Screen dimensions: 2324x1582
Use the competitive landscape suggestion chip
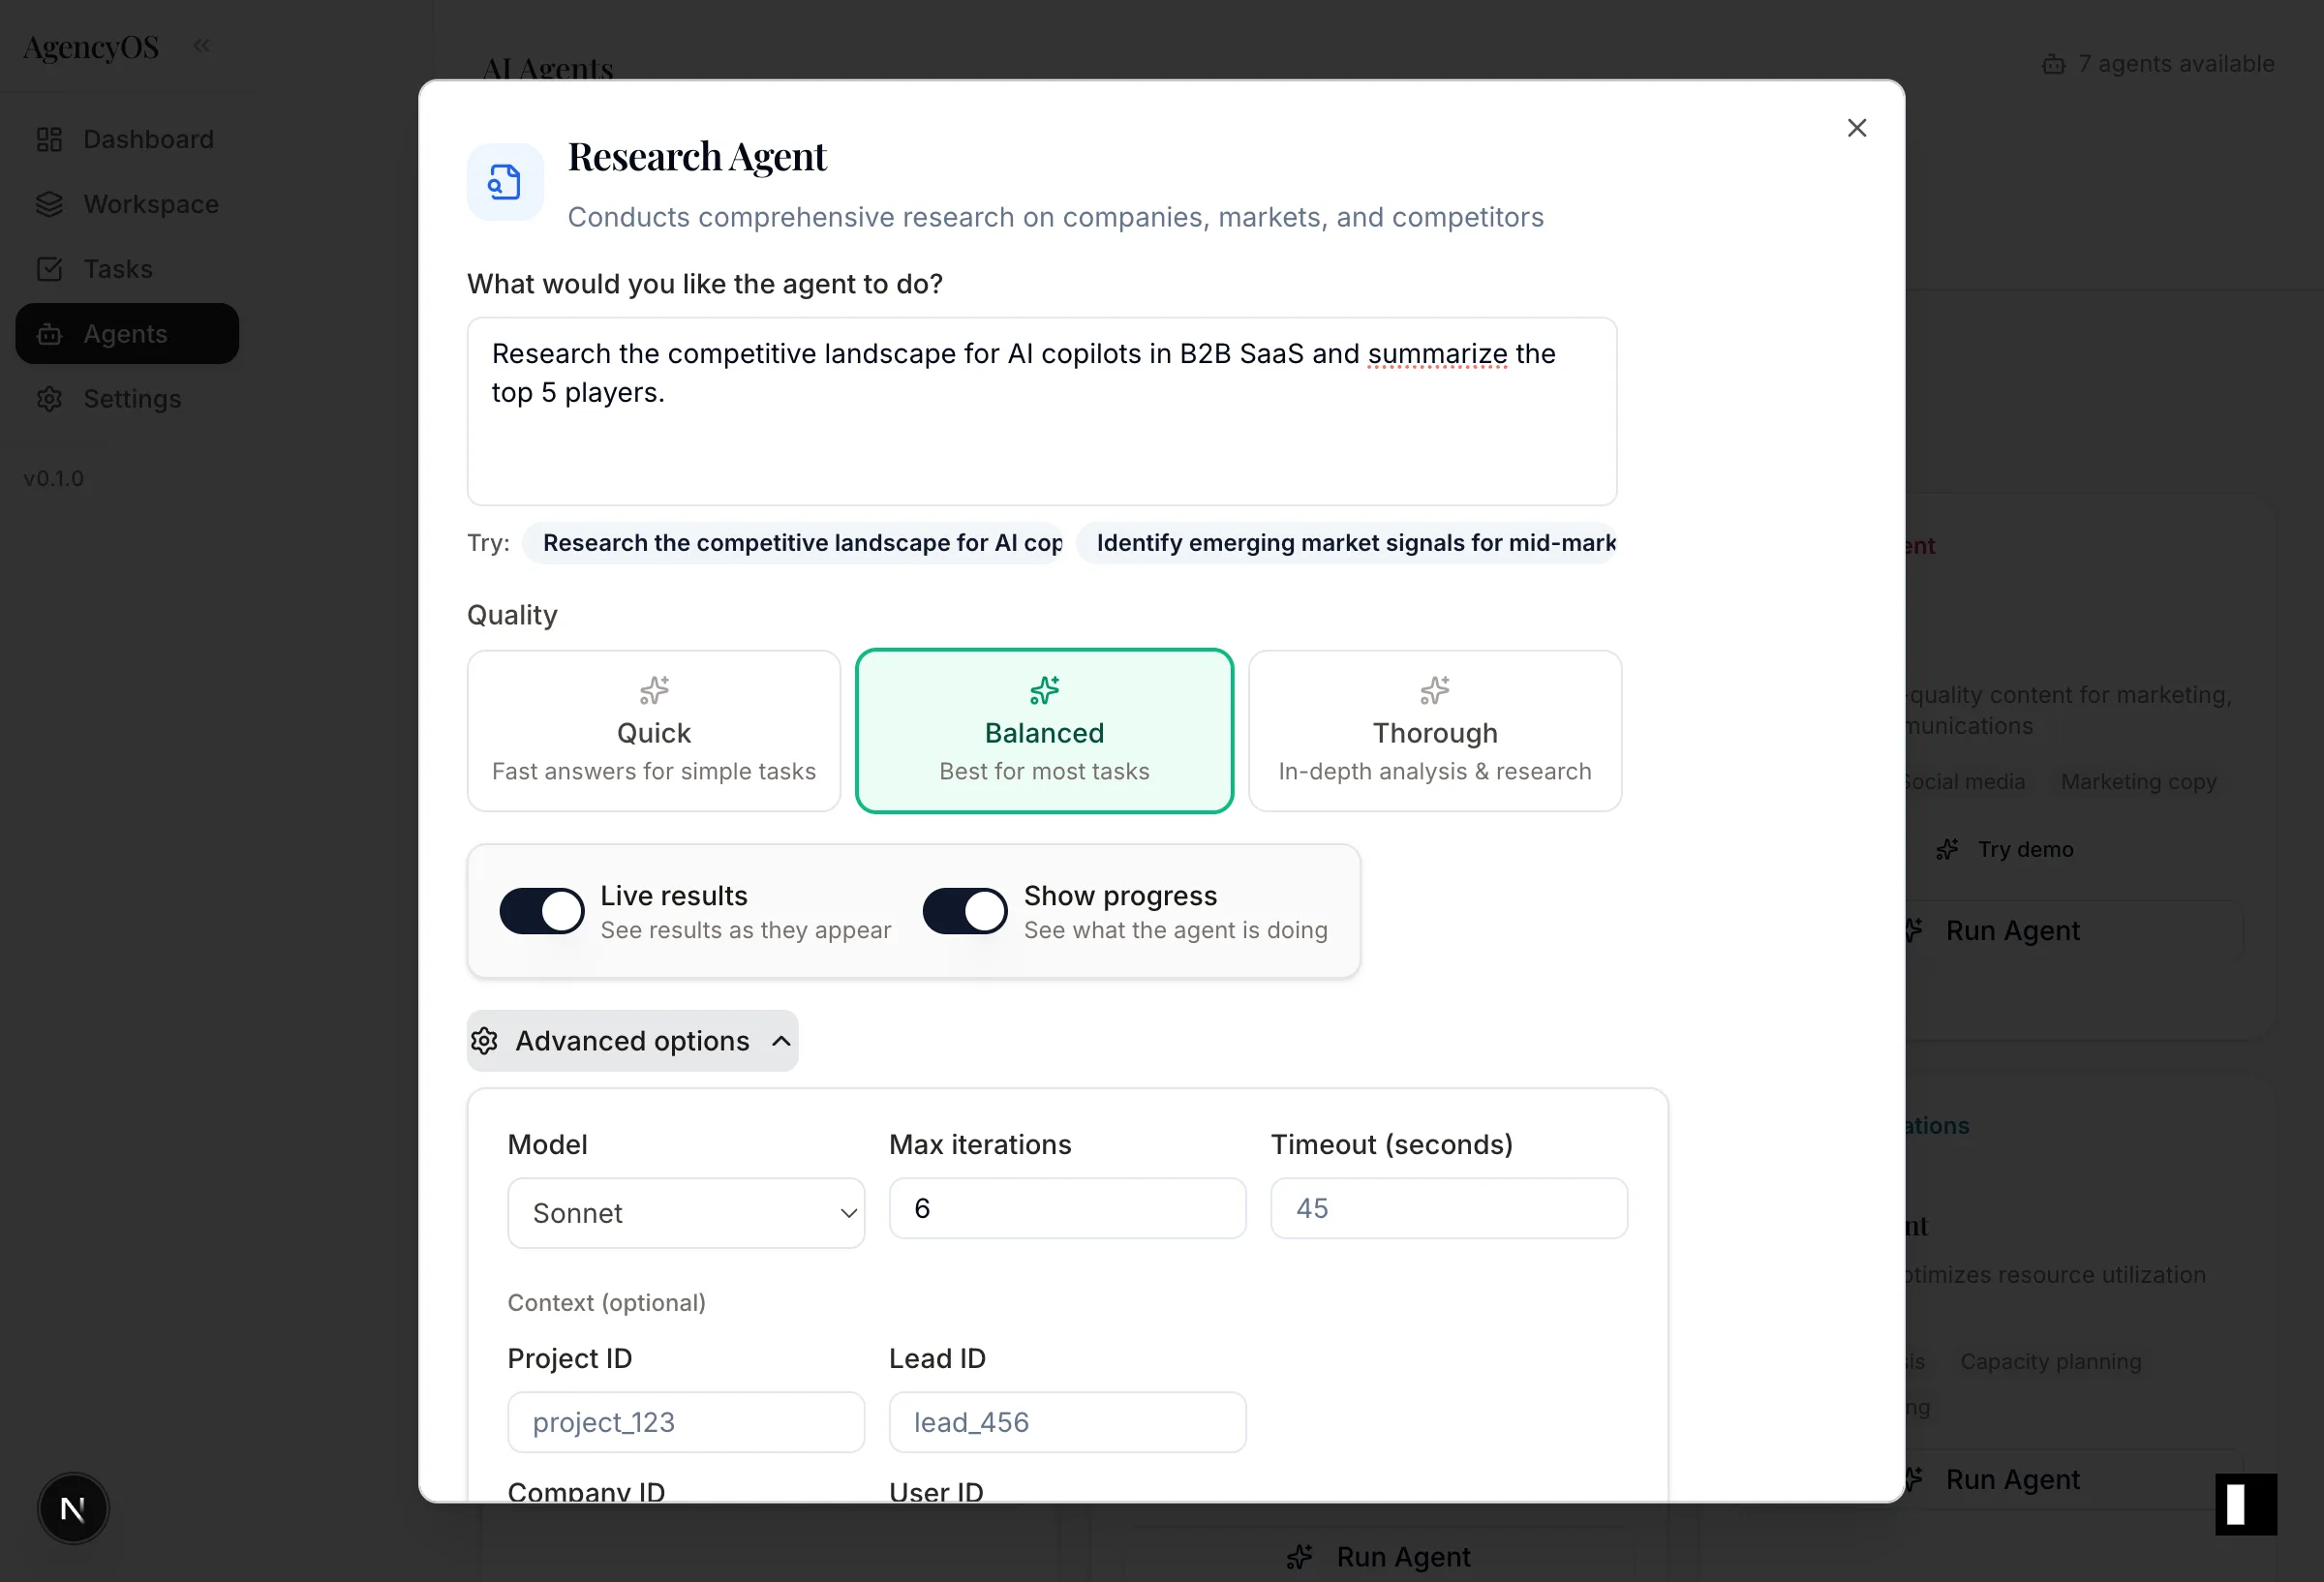[x=795, y=543]
